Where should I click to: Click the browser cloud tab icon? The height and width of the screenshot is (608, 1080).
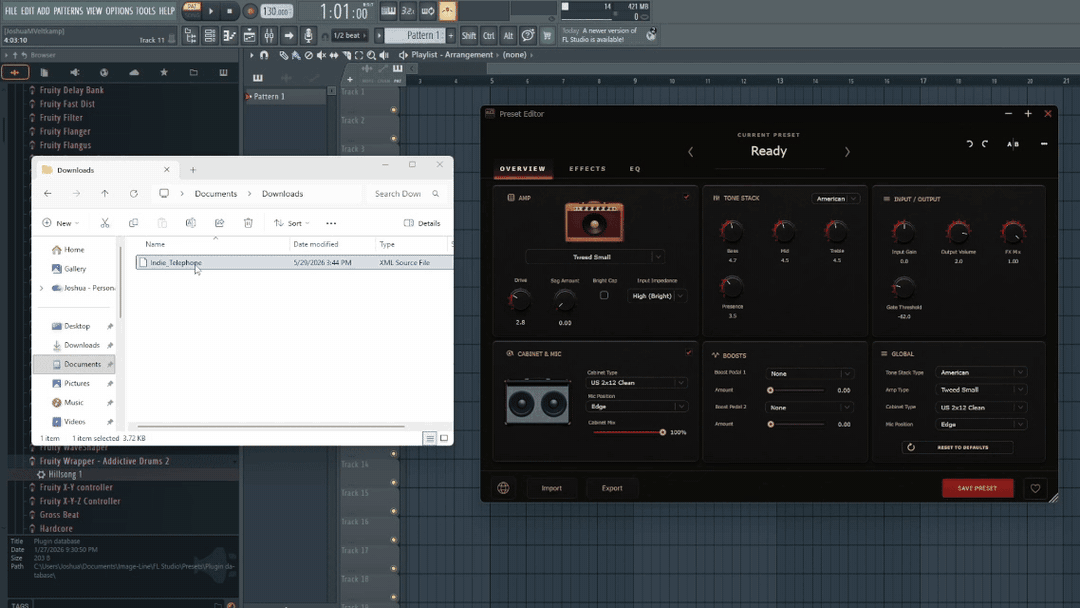coord(134,72)
